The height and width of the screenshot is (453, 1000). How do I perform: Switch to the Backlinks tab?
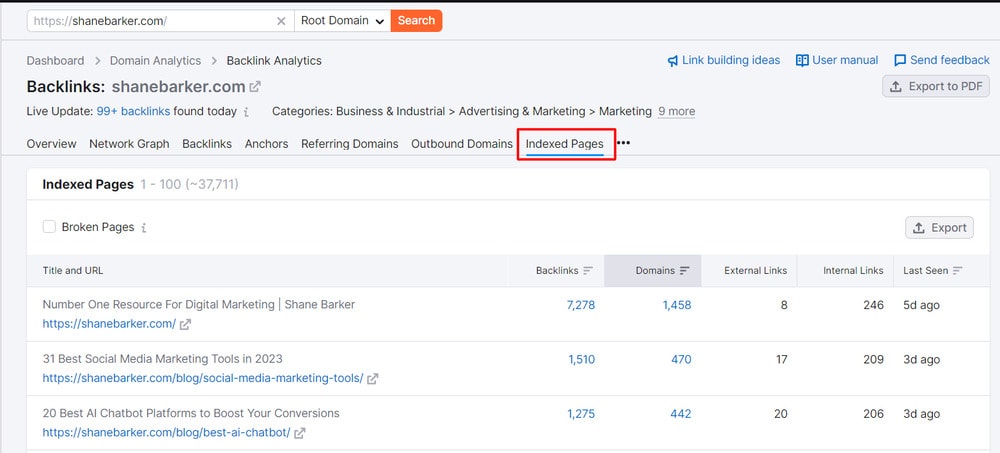[207, 144]
